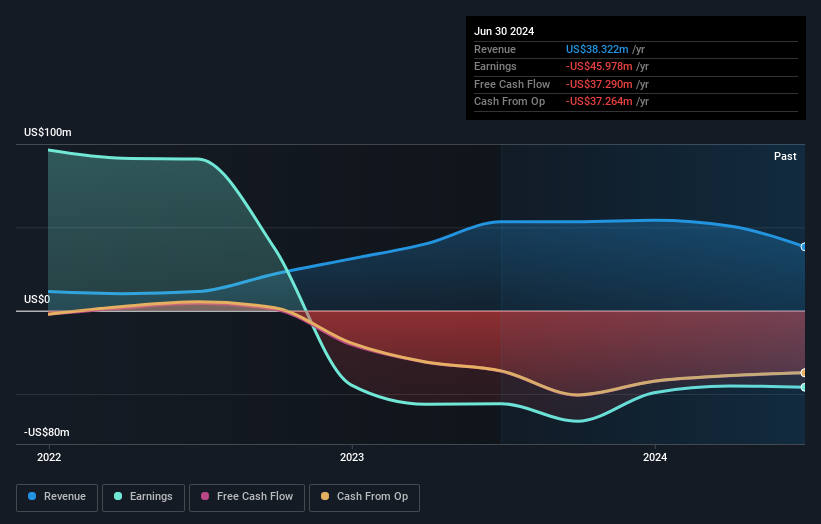Viewport: 821px width, 524px height.
Task: Click the teal Earnings legend dot
Action: click(x=118, y=496)
